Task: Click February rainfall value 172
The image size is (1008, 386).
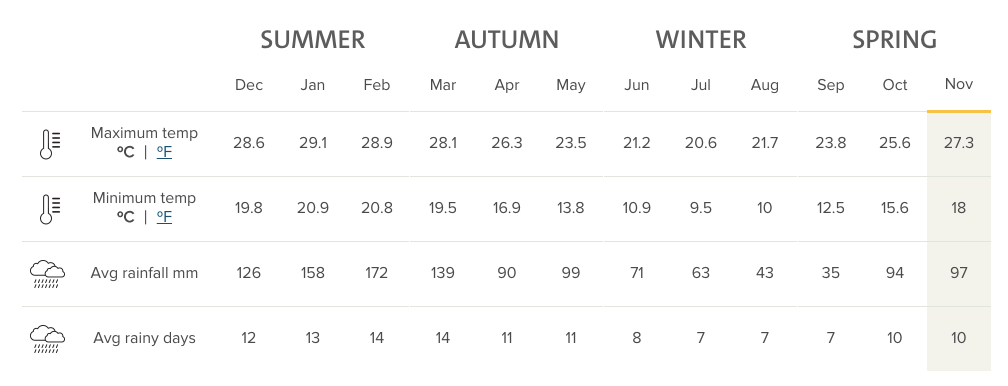Action: tap(376, 273)
